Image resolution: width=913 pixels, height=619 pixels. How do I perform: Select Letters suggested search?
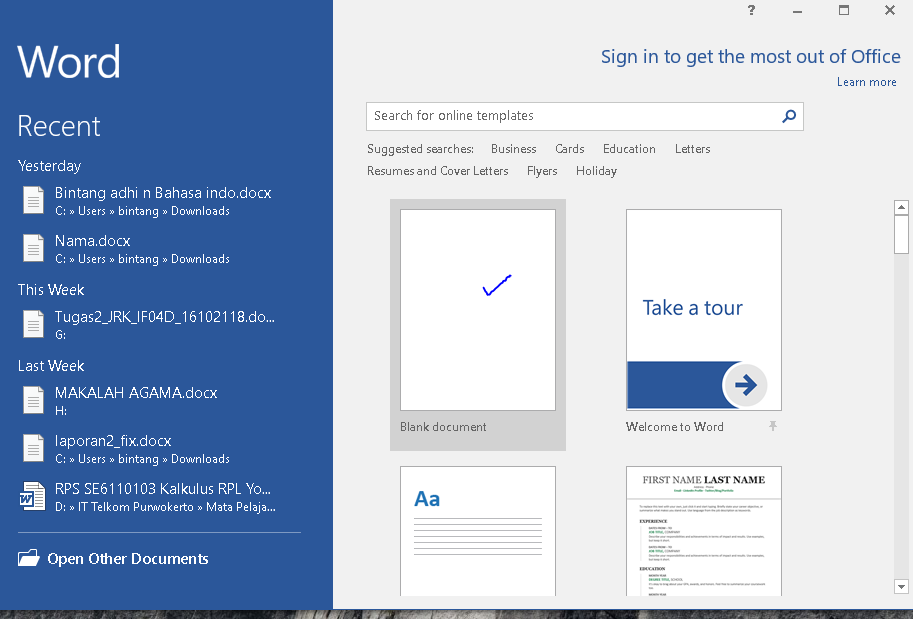(692, 149)
